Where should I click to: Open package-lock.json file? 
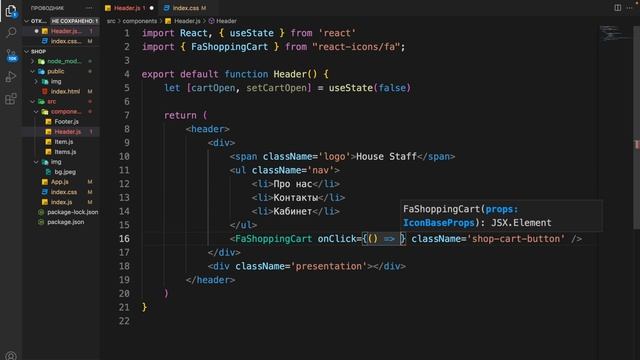pyautogui.click(x=72, y=212)
